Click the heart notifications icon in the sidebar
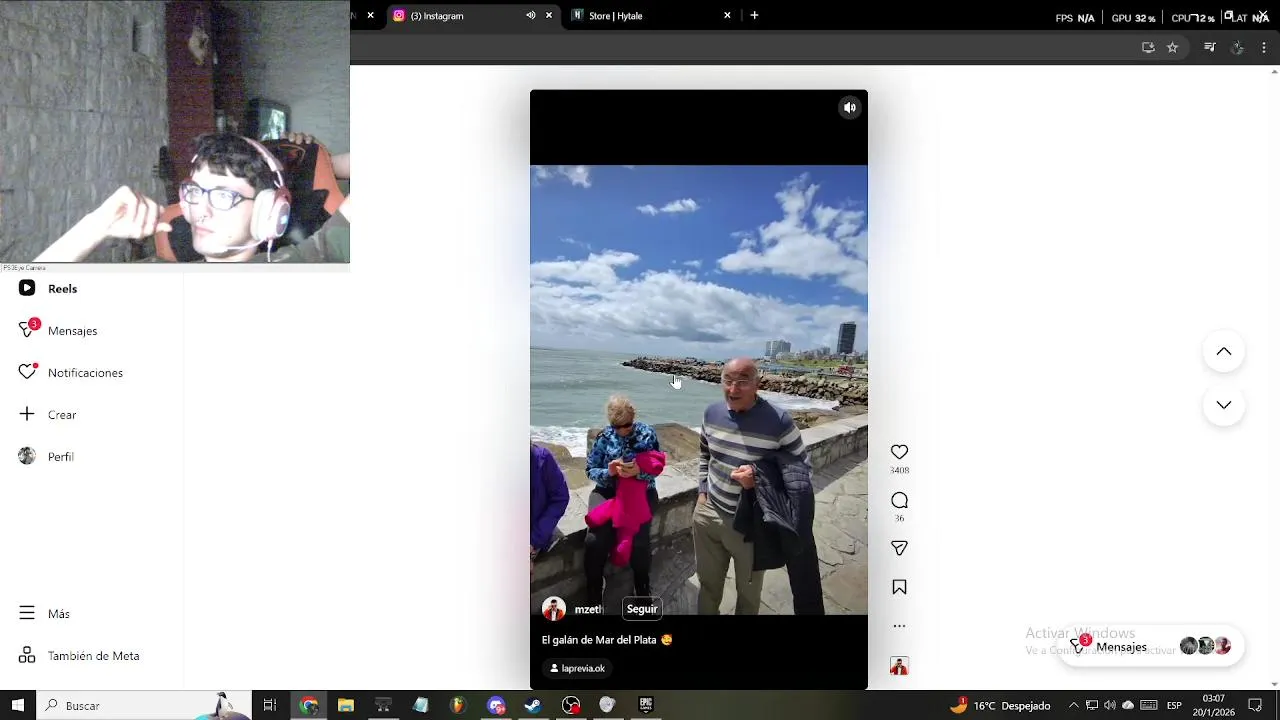 tap(27, 372)
